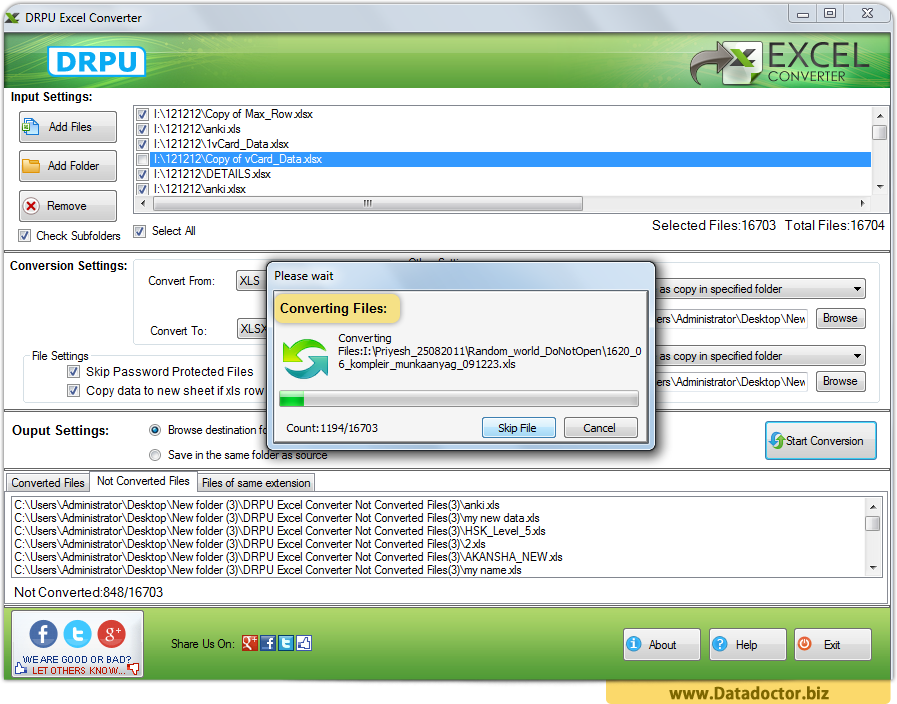This screenshot has height=704, width=897.
Task: Open the About dialog
Action: 661,645
